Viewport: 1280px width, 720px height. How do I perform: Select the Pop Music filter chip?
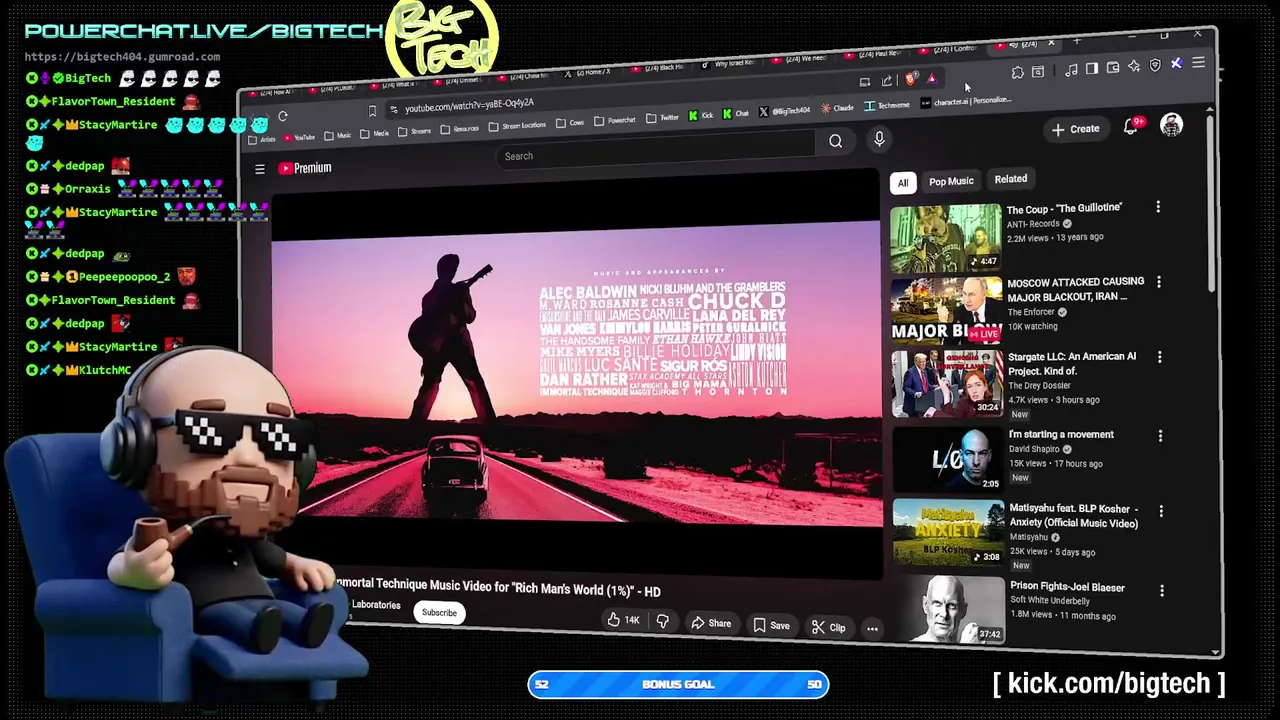click(951, 181)
